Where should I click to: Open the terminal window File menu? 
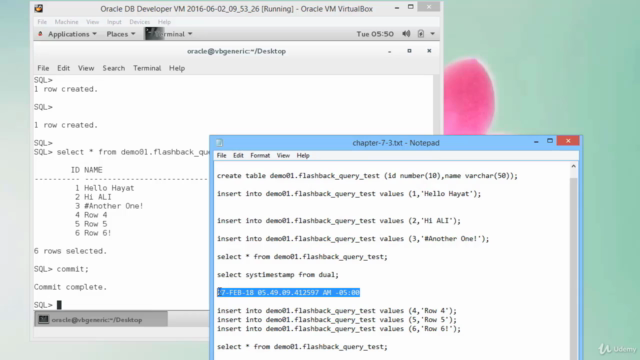point(43,68)
